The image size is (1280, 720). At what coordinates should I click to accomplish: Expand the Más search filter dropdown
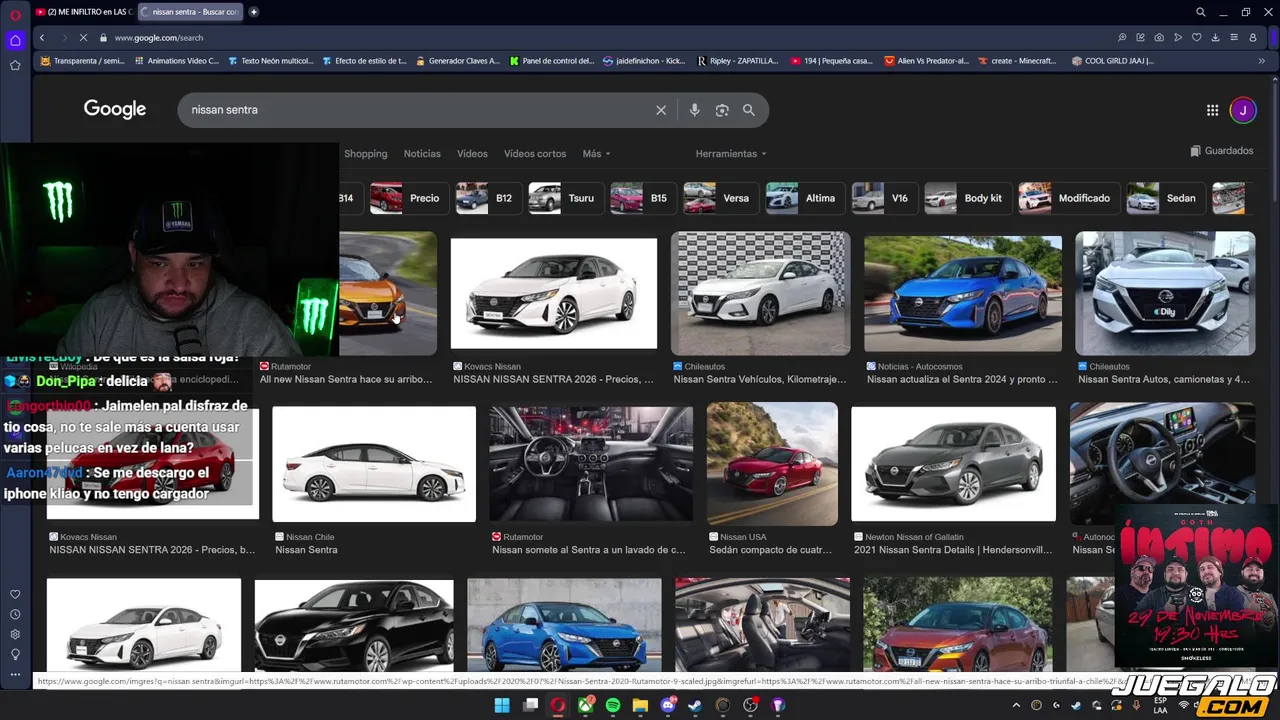(596, 154)
